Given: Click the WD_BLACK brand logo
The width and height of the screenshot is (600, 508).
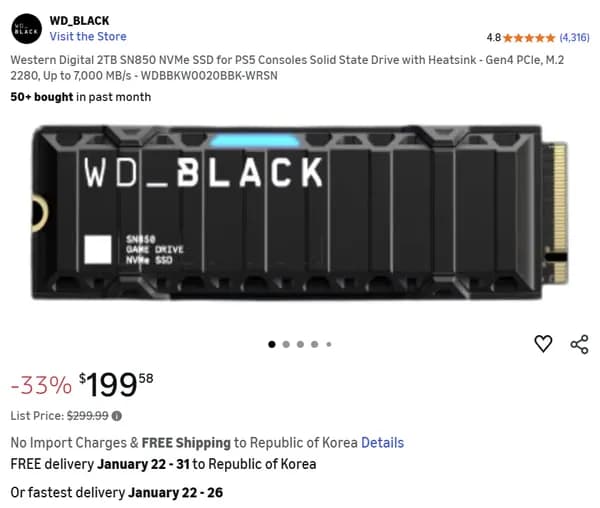Looking at the screenshot, I should (27, 28).
